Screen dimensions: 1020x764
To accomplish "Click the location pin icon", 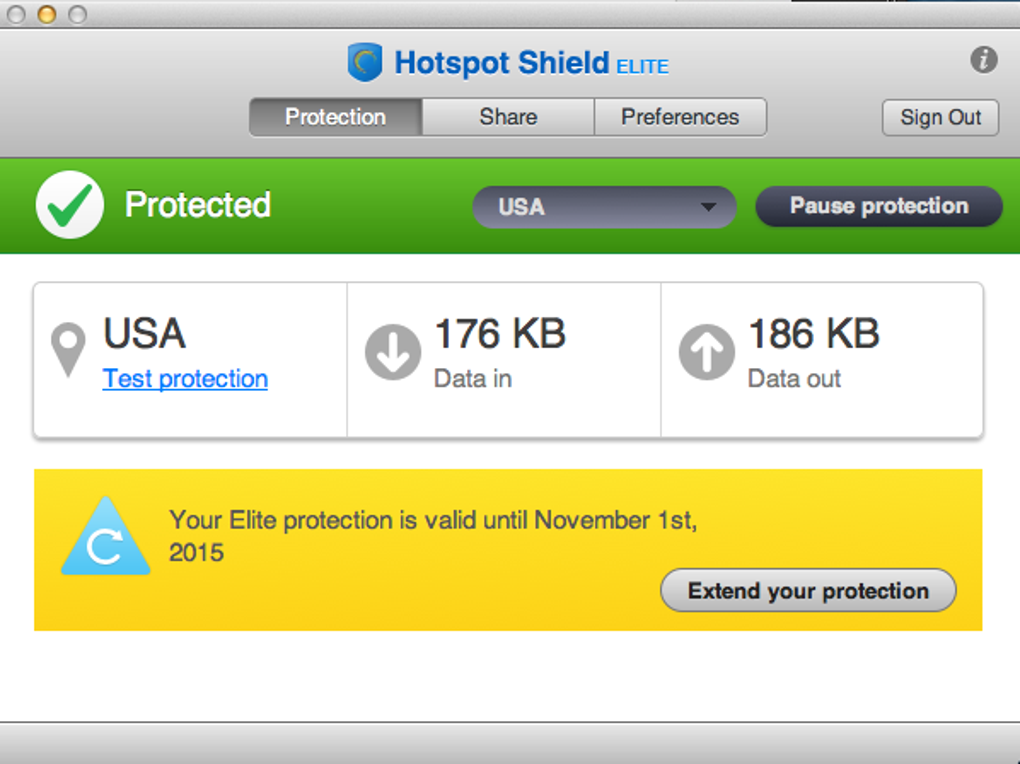I will coord(68,350).
